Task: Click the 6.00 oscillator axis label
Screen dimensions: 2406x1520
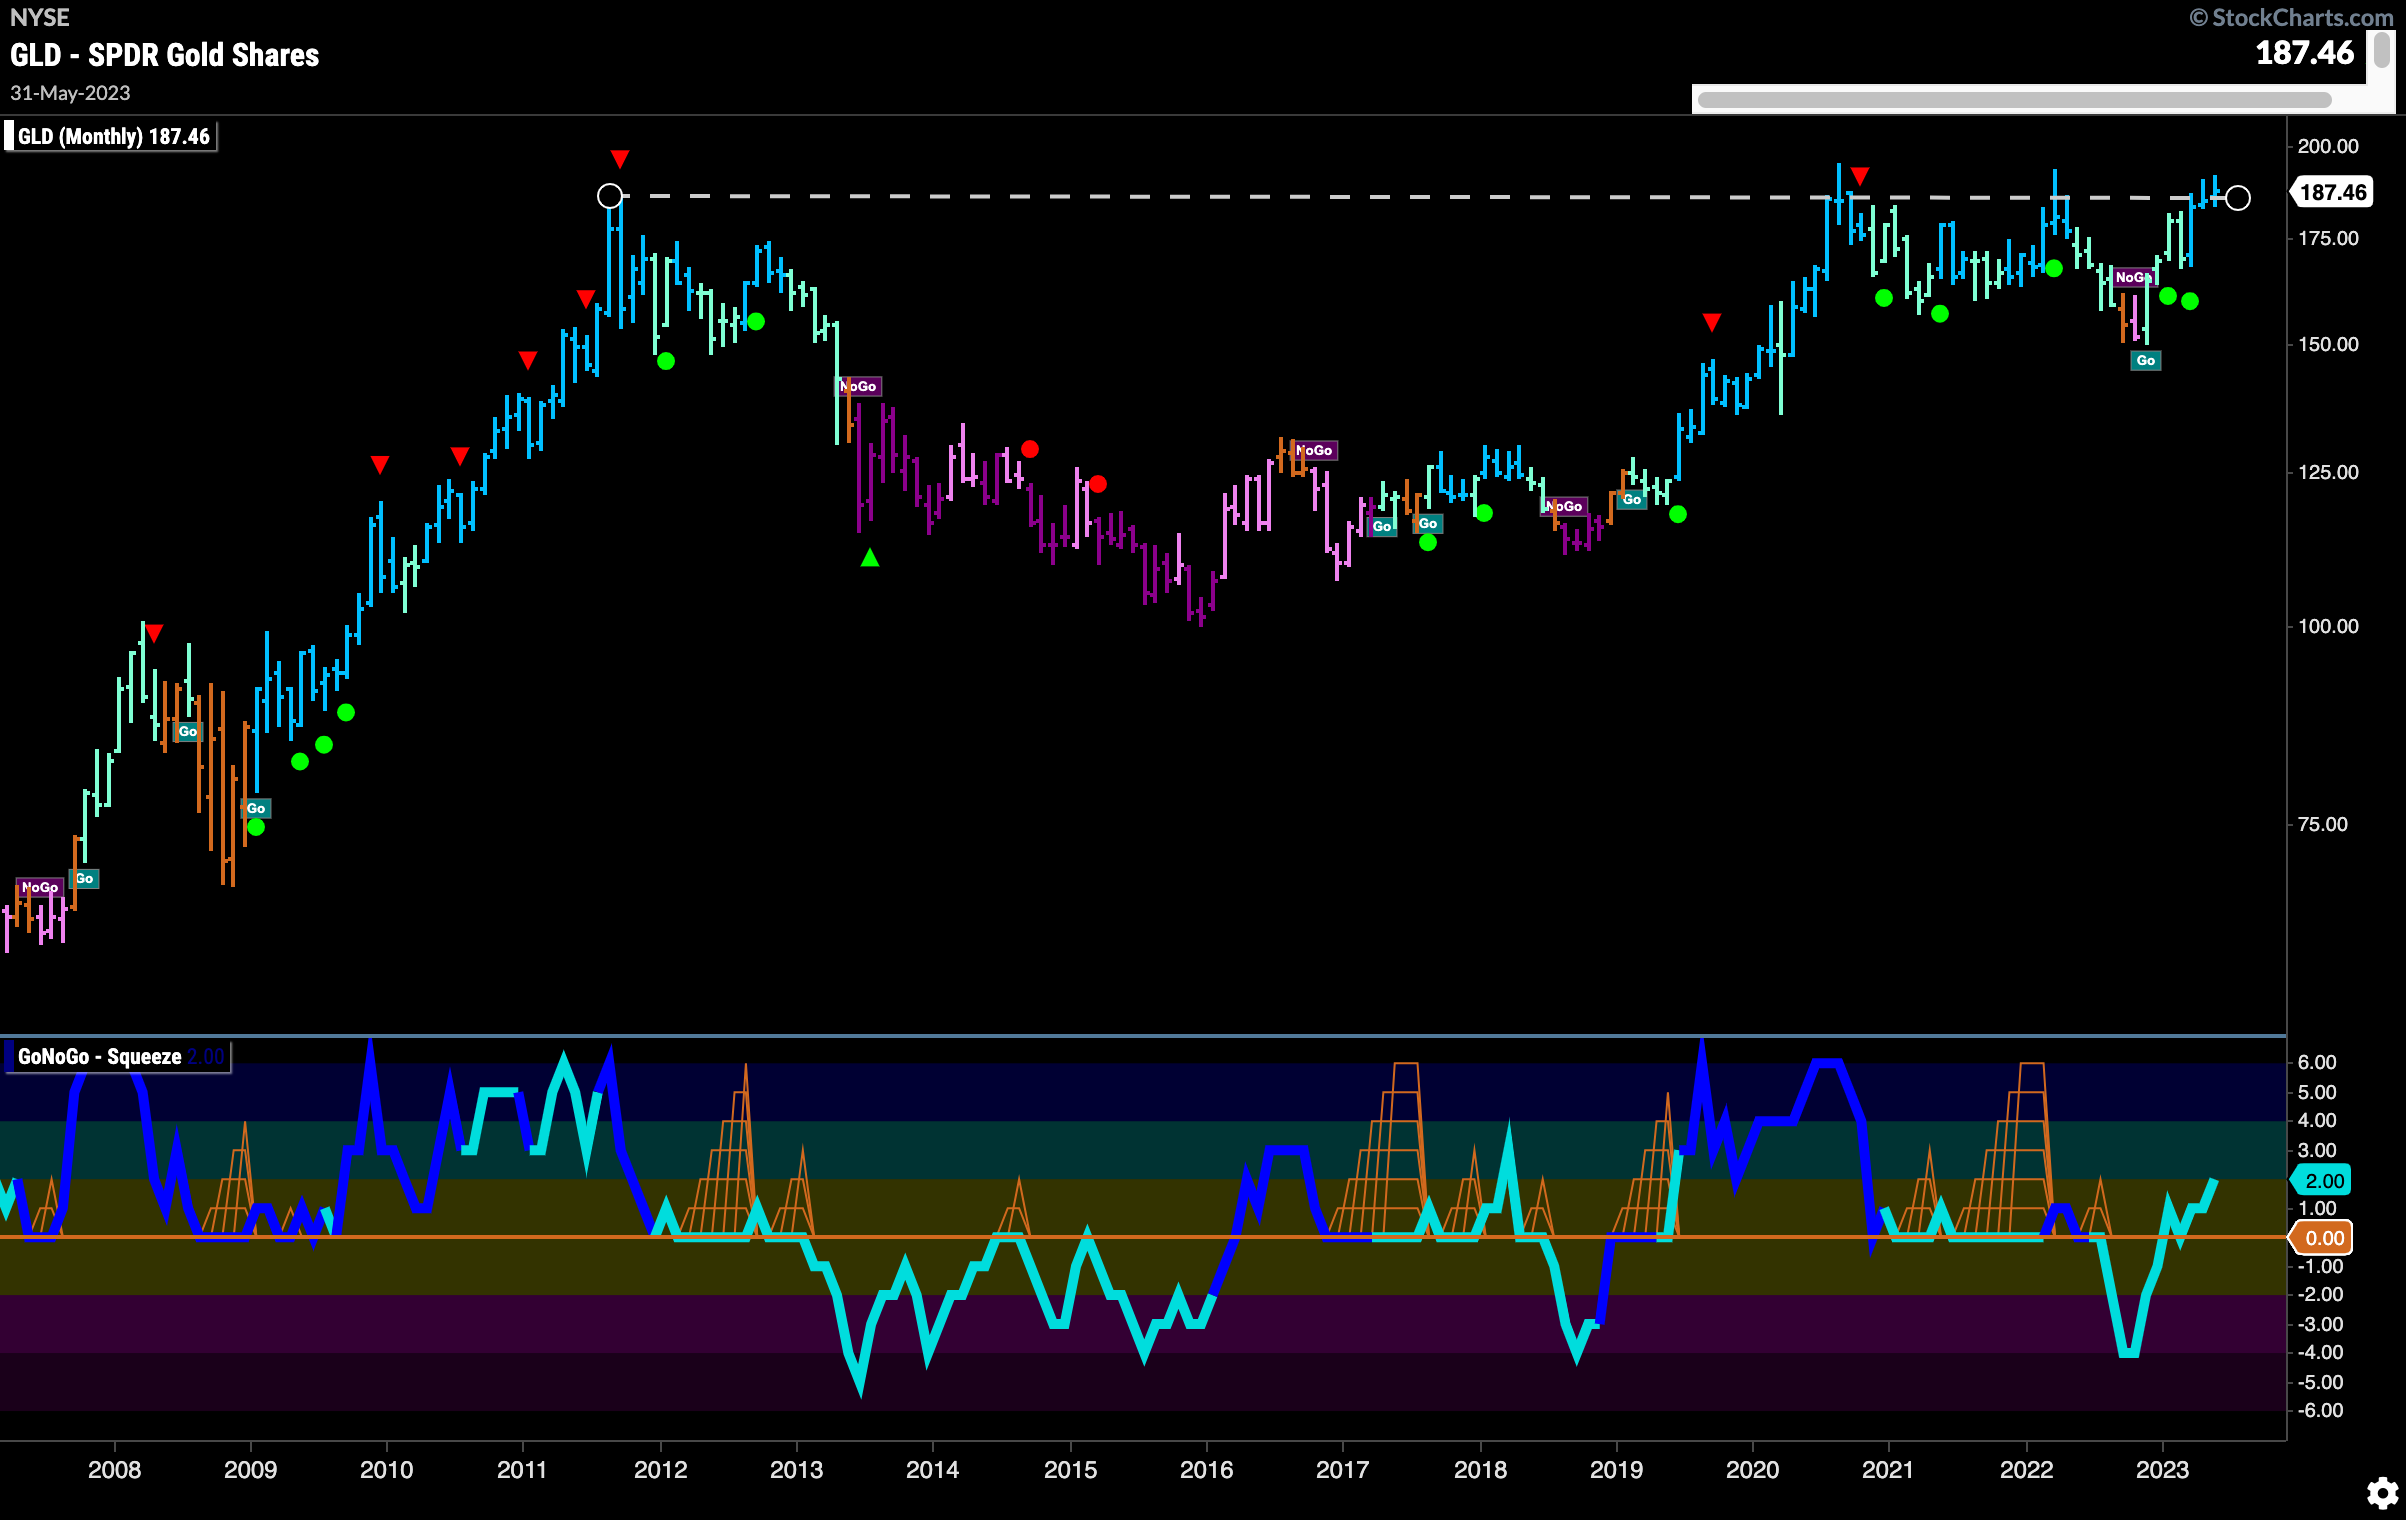Action: coord(2317,1063)
